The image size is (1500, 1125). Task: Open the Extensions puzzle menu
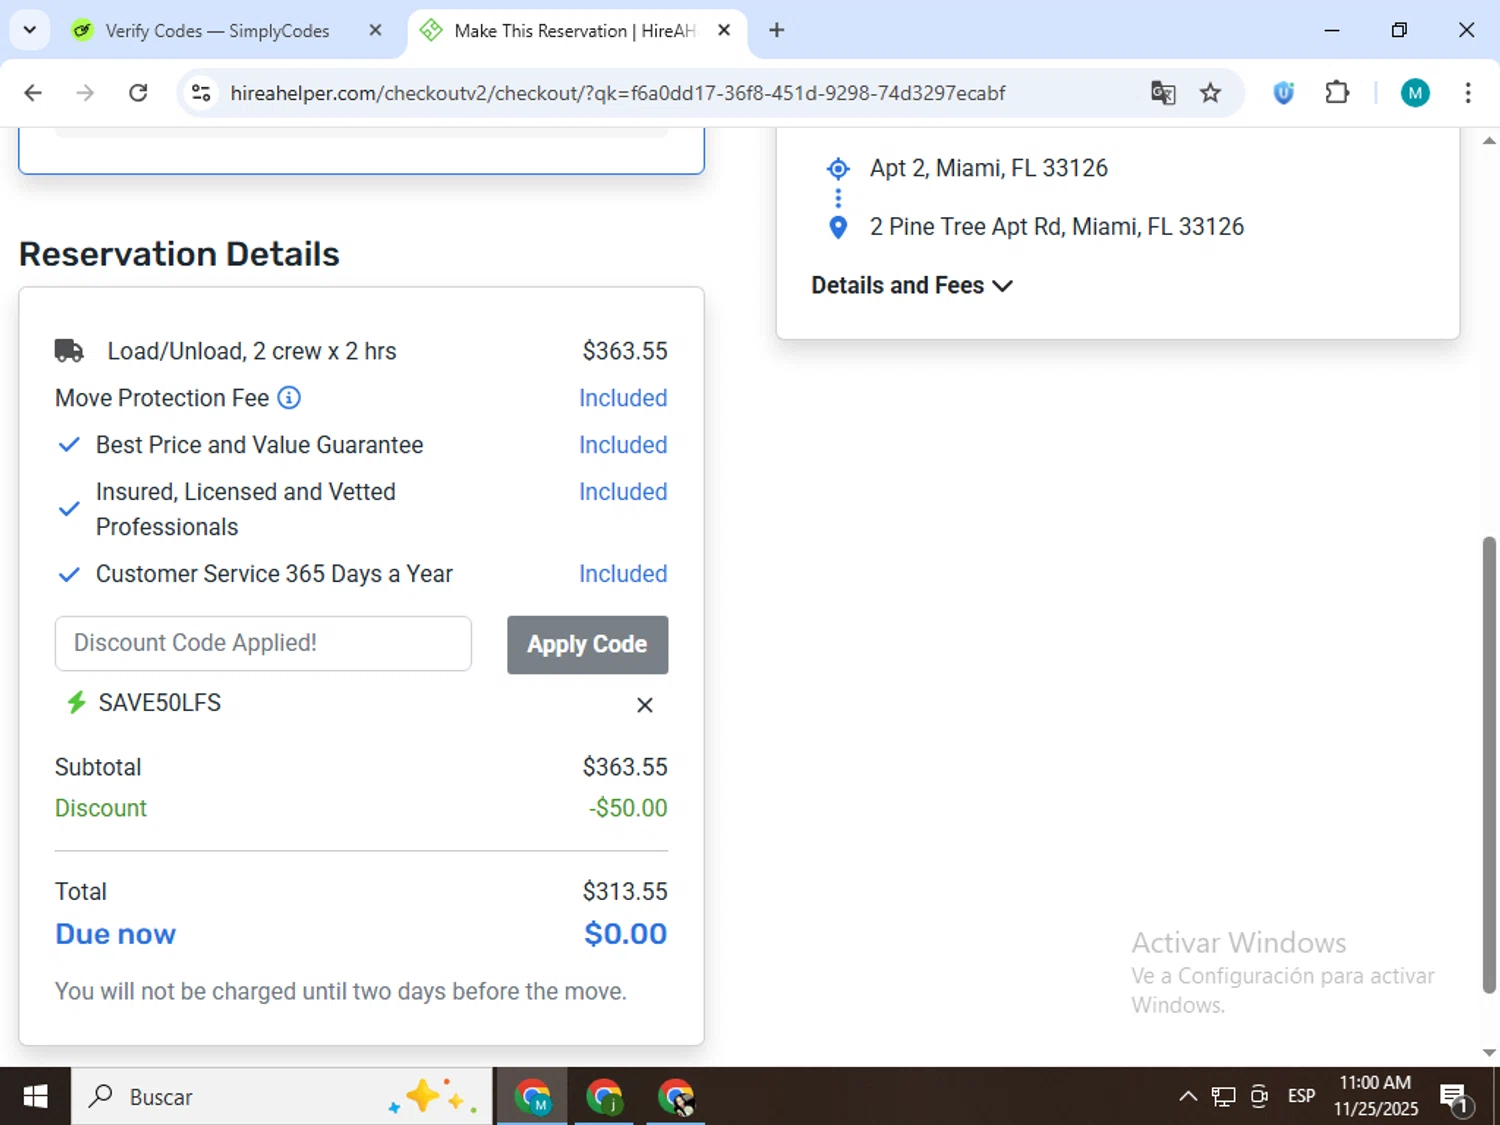coord(1337,93)
